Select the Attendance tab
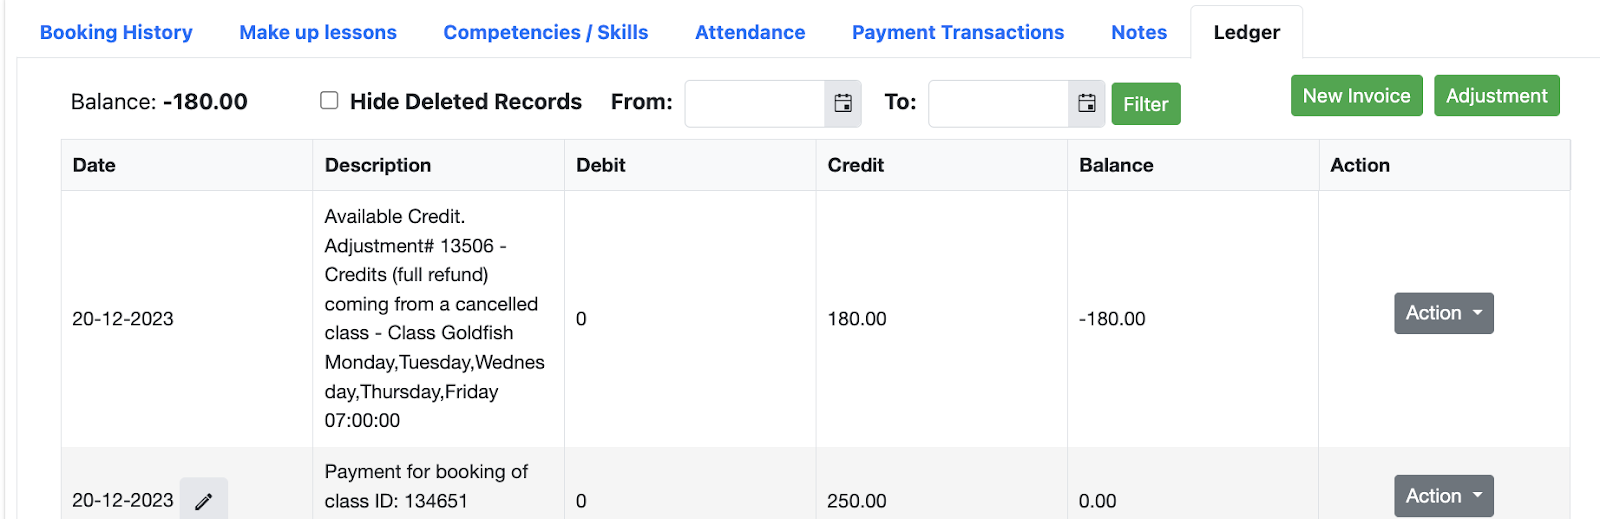The image size is (1600, 519). tap(750, 32)
